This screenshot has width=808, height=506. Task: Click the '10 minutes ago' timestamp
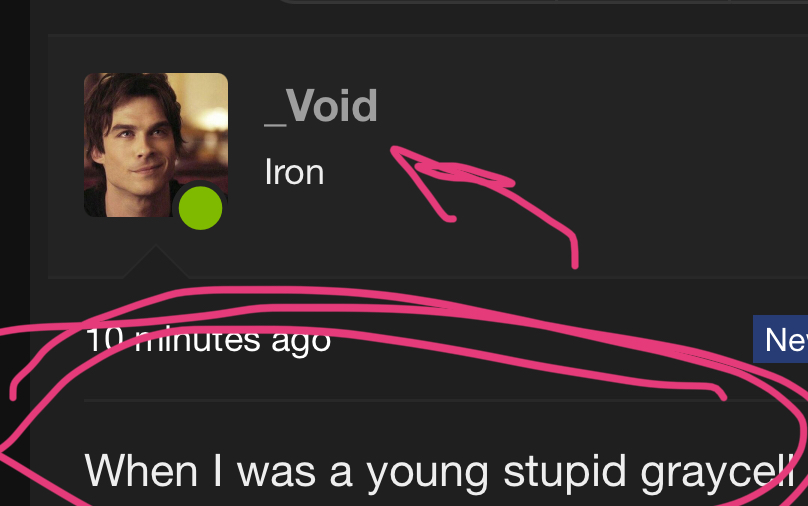[x=208, y=340]
